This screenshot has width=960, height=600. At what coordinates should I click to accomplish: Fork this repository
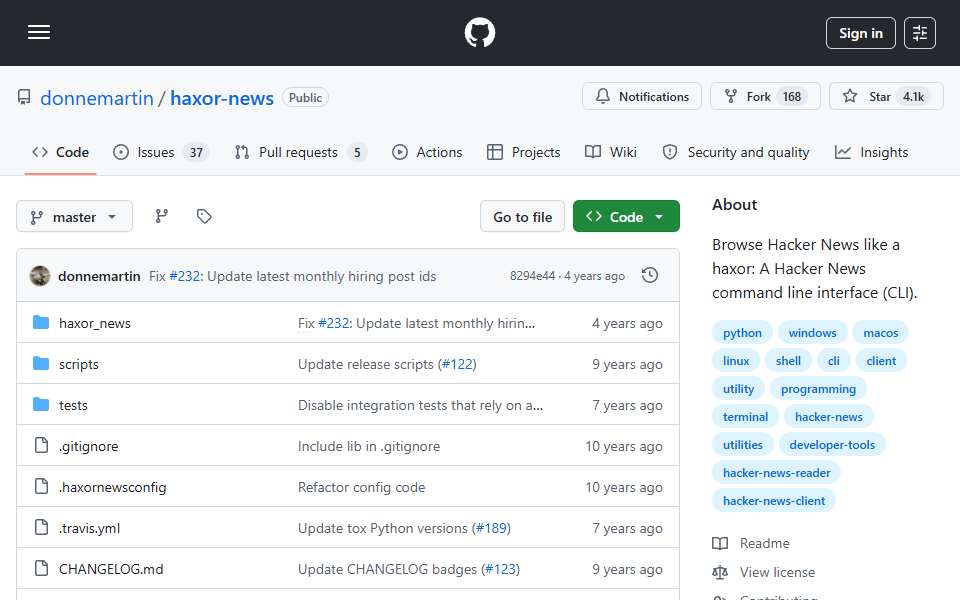click(765, 96)
